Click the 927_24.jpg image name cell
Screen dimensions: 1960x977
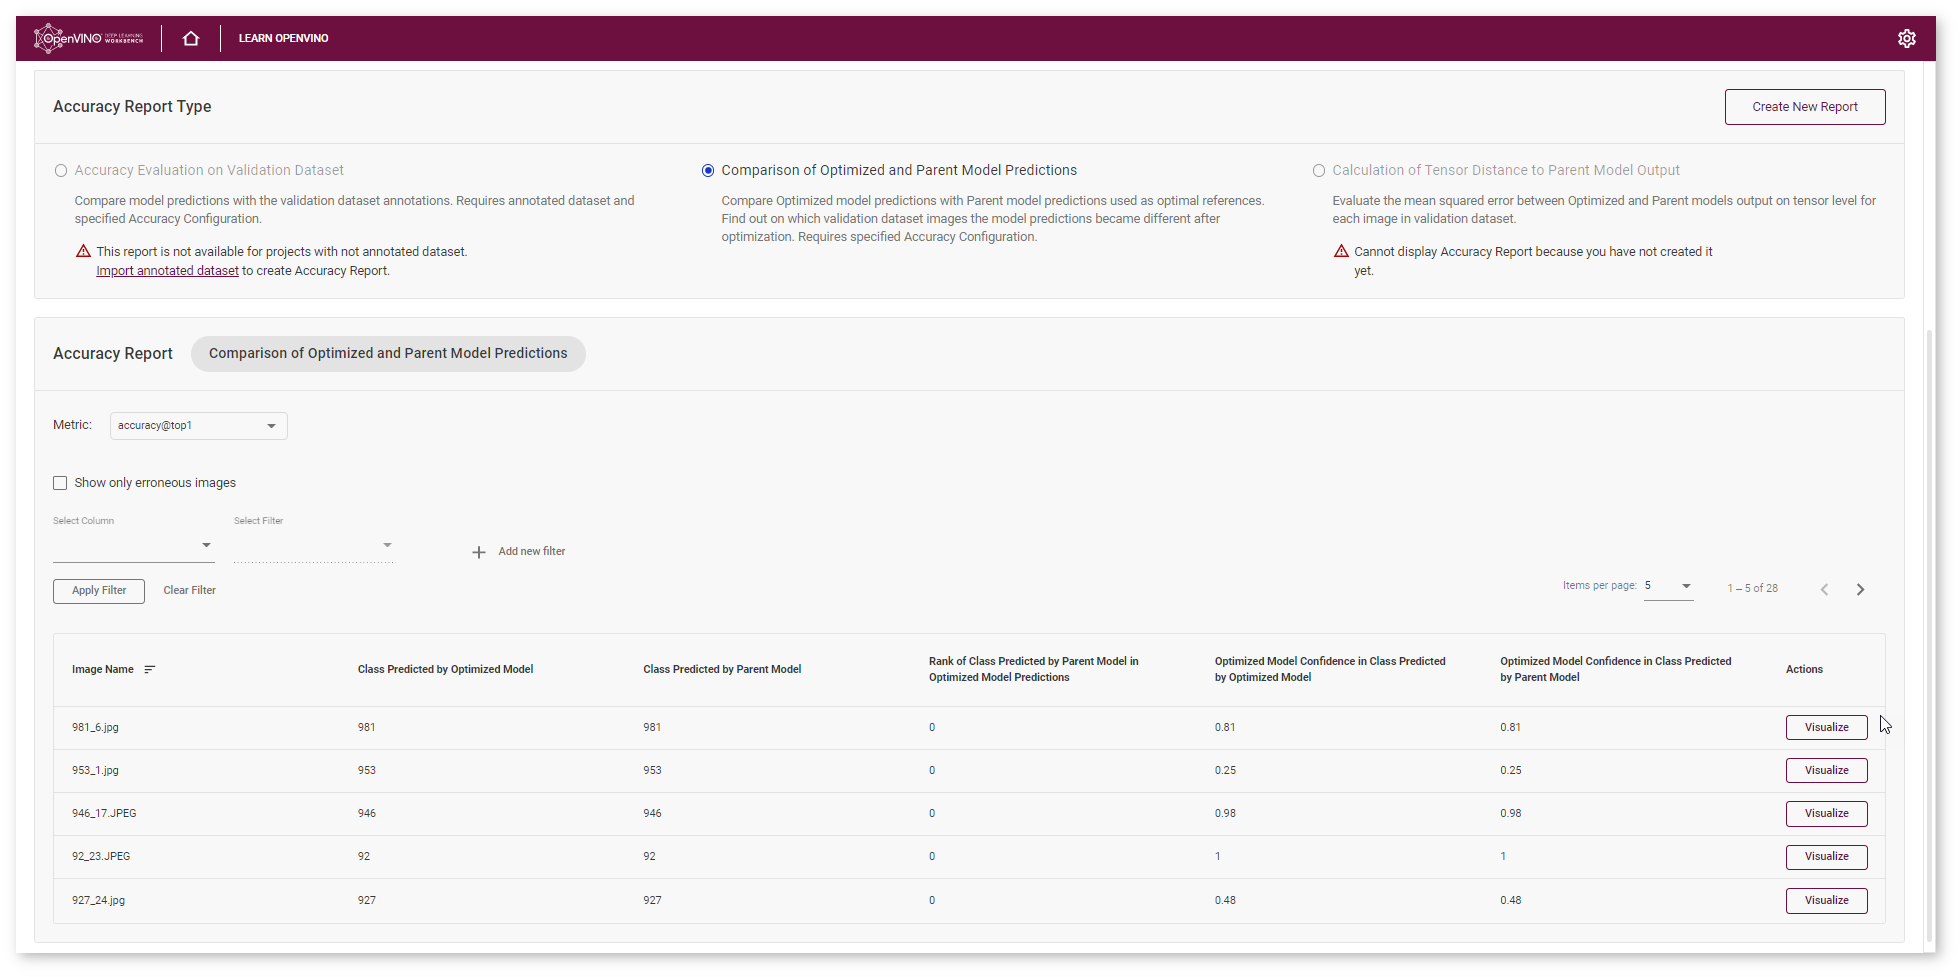click(98, 901)
